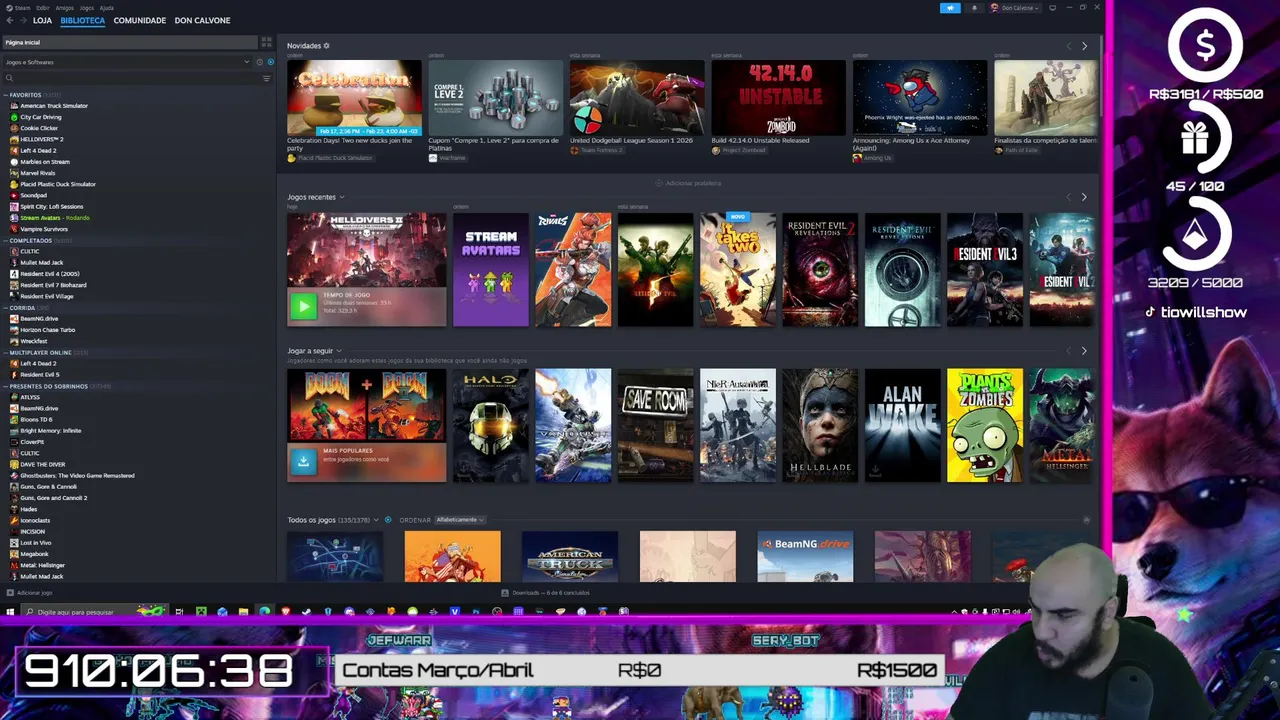Open the Steam menu in menu bar

(22, 8)
